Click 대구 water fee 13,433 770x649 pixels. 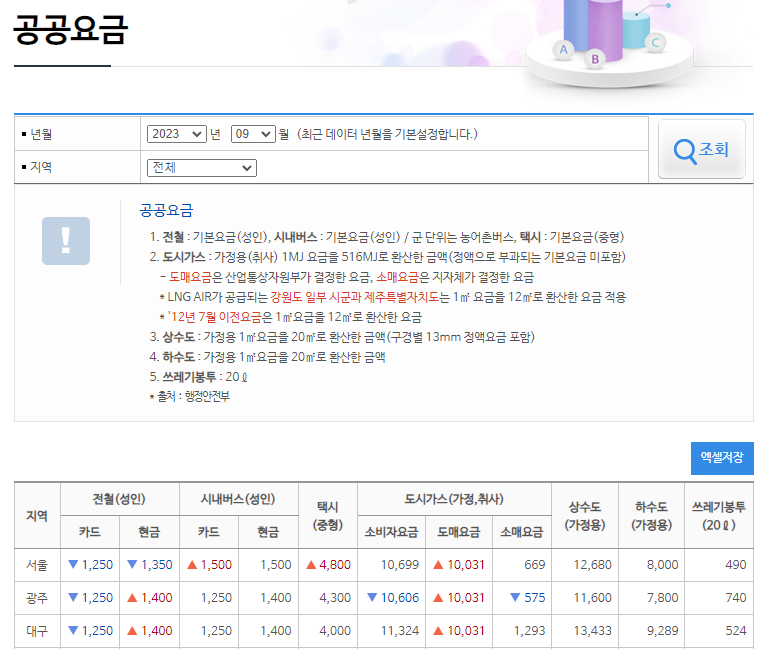[x=593, y=631]
